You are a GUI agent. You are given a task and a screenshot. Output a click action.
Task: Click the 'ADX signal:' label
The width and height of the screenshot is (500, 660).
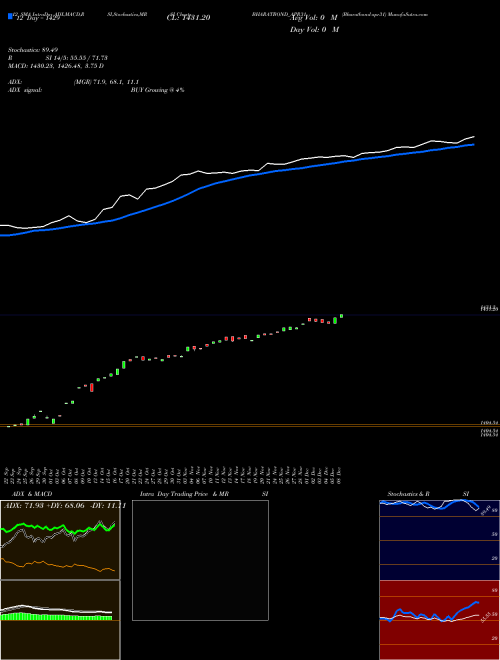tap(25, 90)
